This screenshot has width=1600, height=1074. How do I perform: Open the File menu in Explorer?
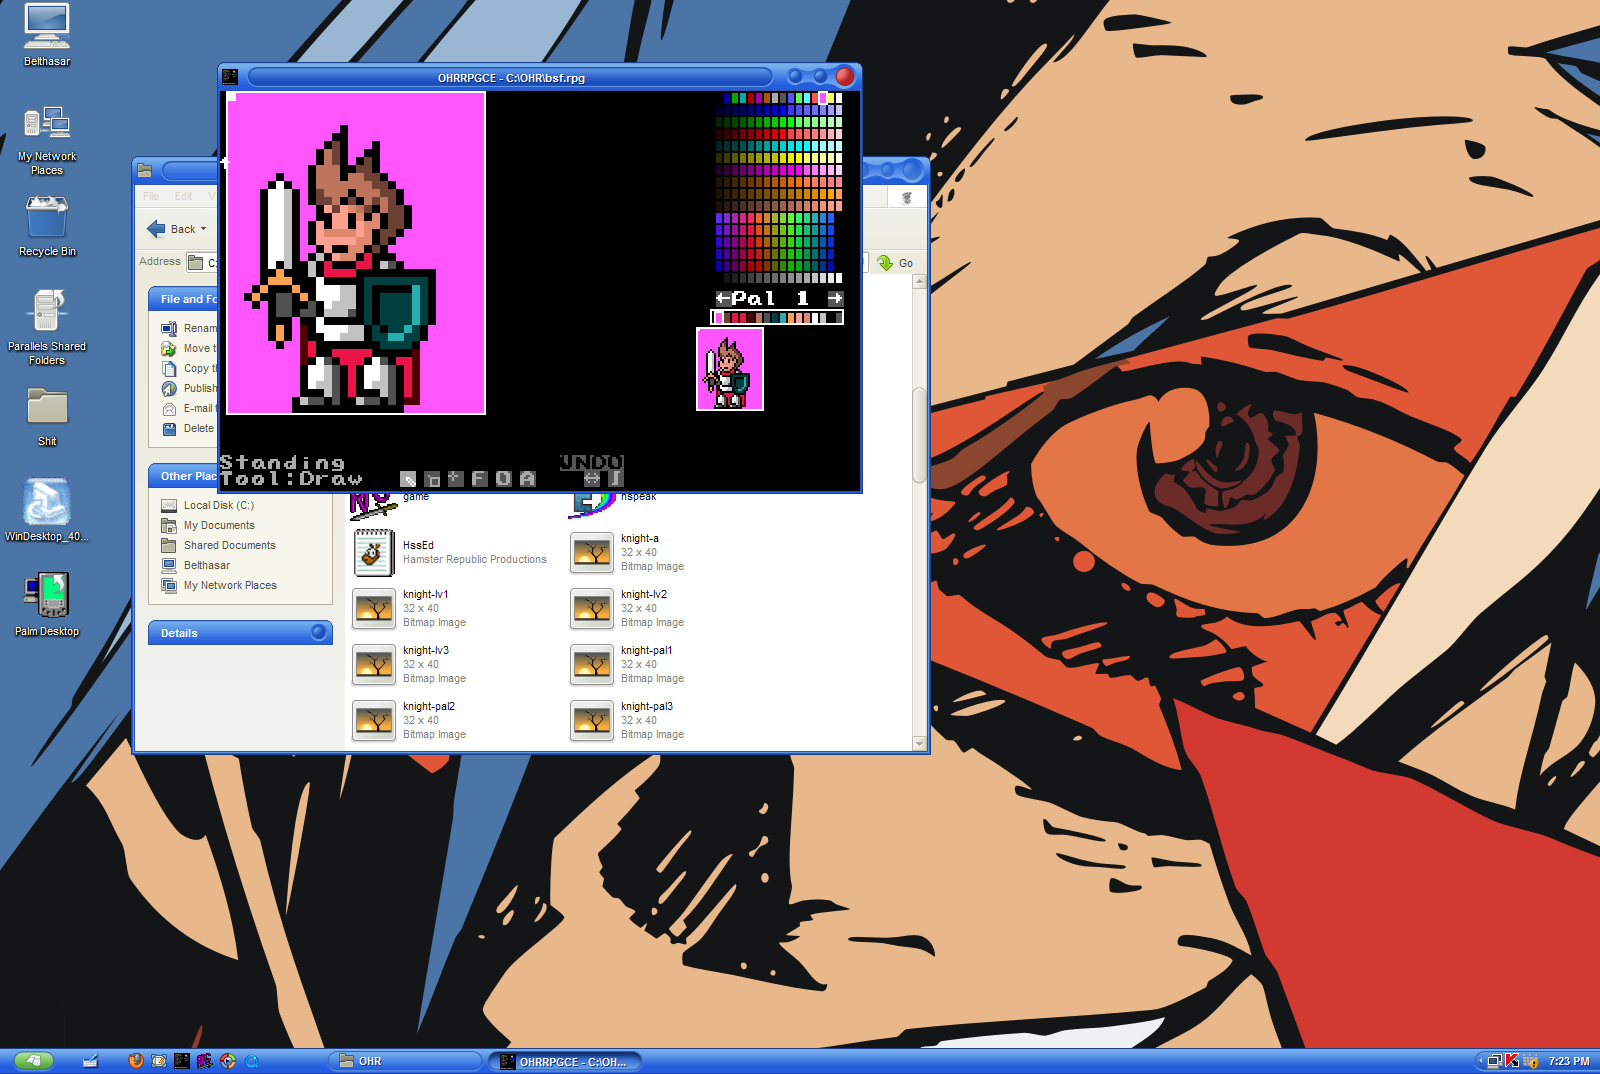[x=151, y=196]
